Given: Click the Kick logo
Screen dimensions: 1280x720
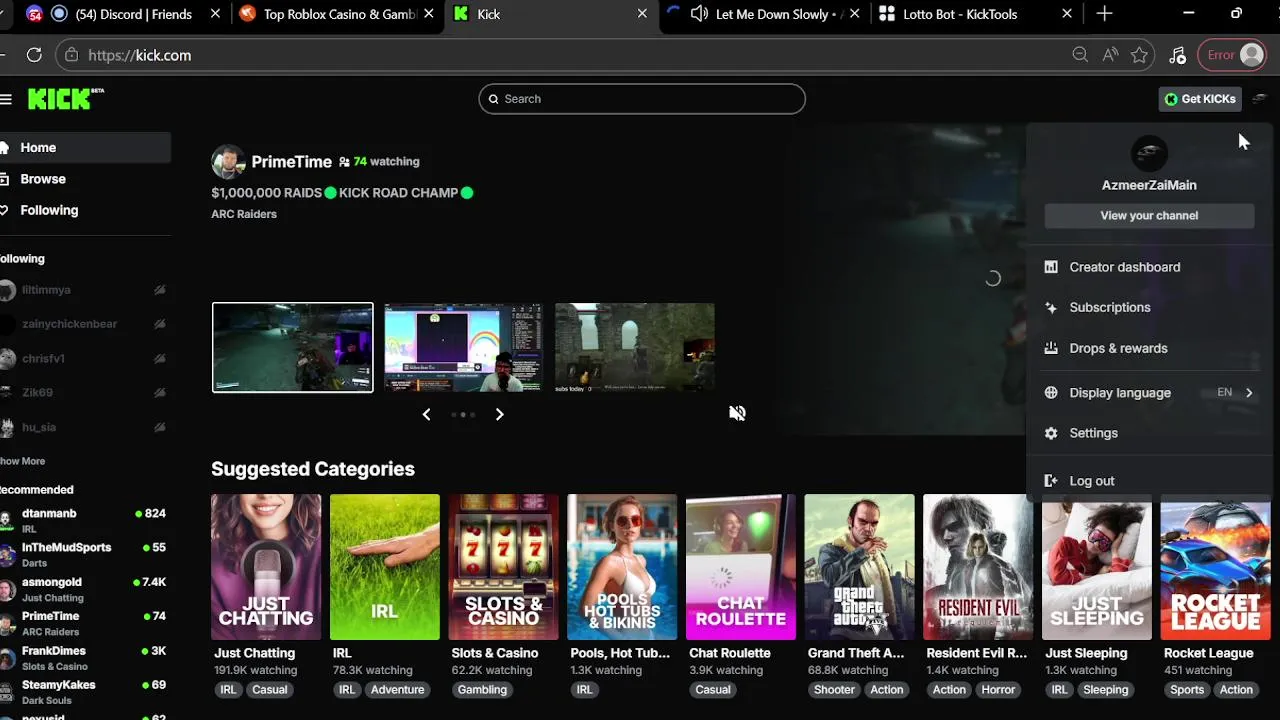Looking at the screenshot, I should point(65,98).
